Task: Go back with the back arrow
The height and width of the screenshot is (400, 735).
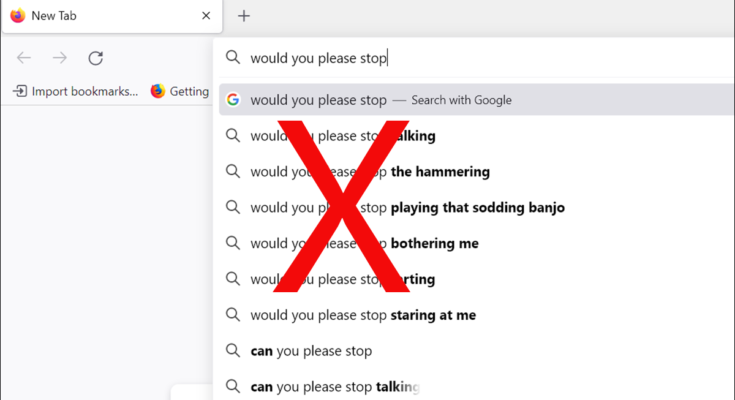Action: point(24,58)
